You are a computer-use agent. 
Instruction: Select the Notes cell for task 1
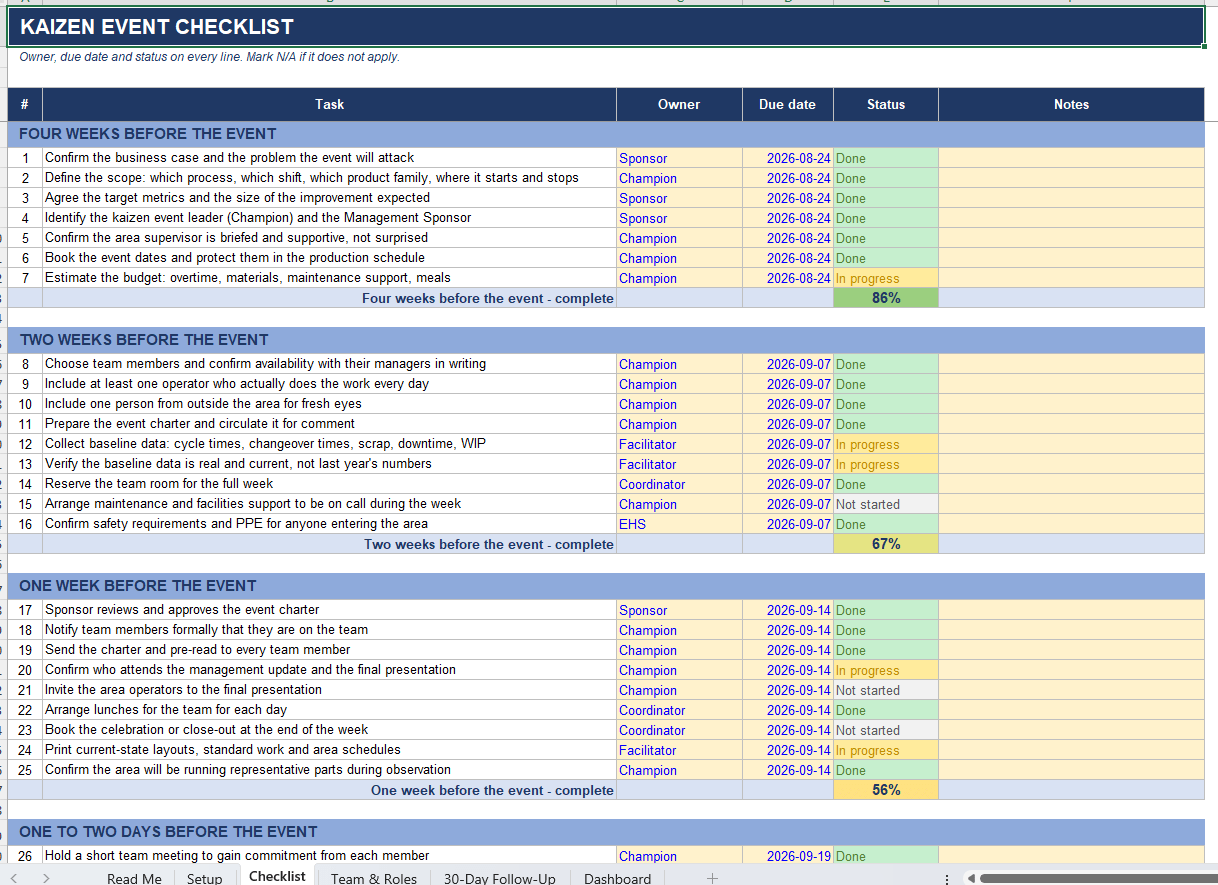(x=1071, y=158)
